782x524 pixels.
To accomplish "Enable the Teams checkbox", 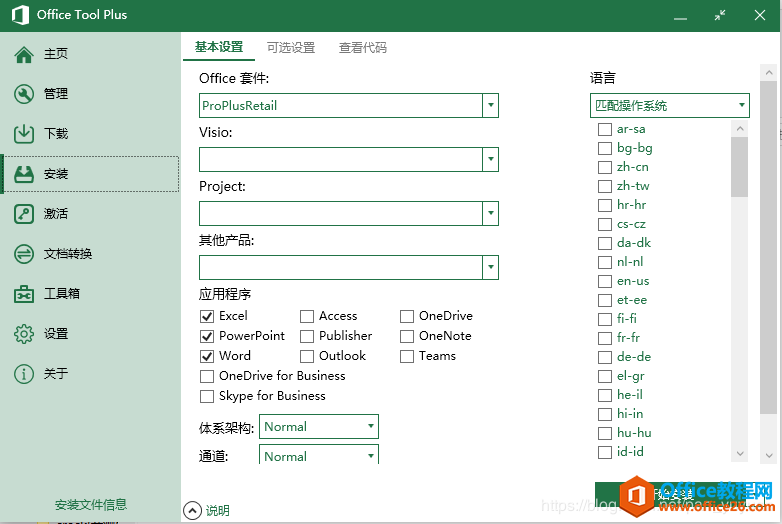I will click(x=407, y=356).
